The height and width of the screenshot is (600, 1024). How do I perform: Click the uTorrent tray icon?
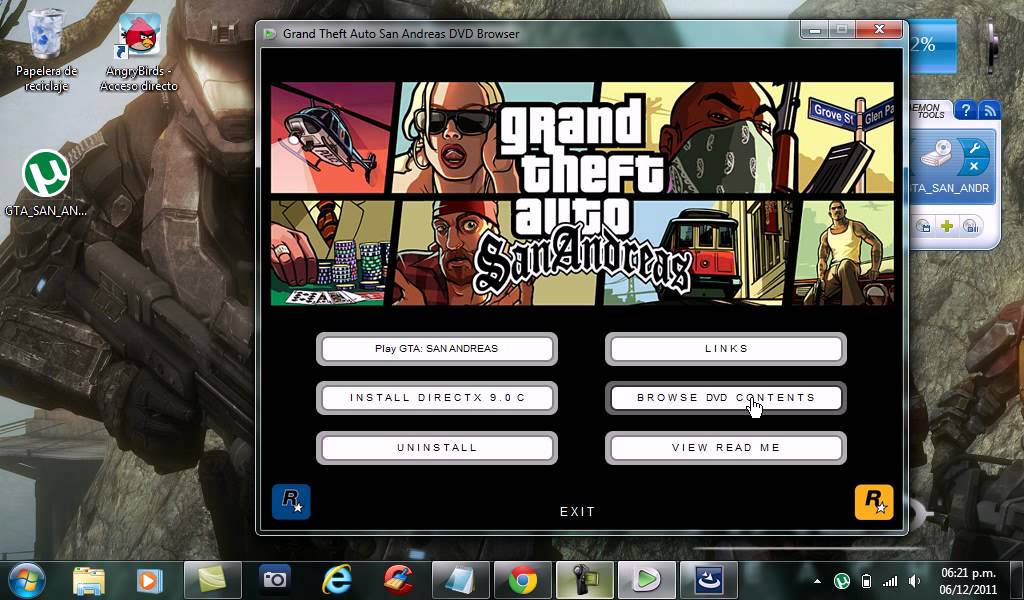842,580
